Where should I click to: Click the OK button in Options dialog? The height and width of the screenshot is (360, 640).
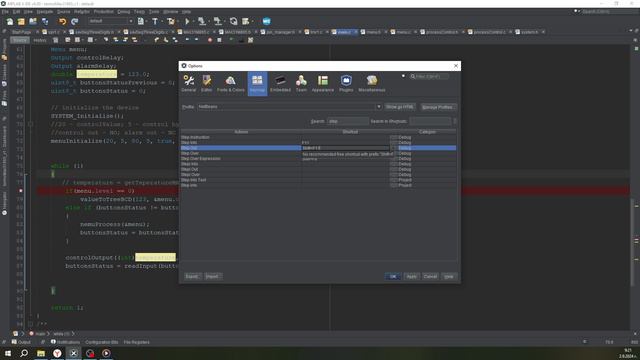click(393, 276)
